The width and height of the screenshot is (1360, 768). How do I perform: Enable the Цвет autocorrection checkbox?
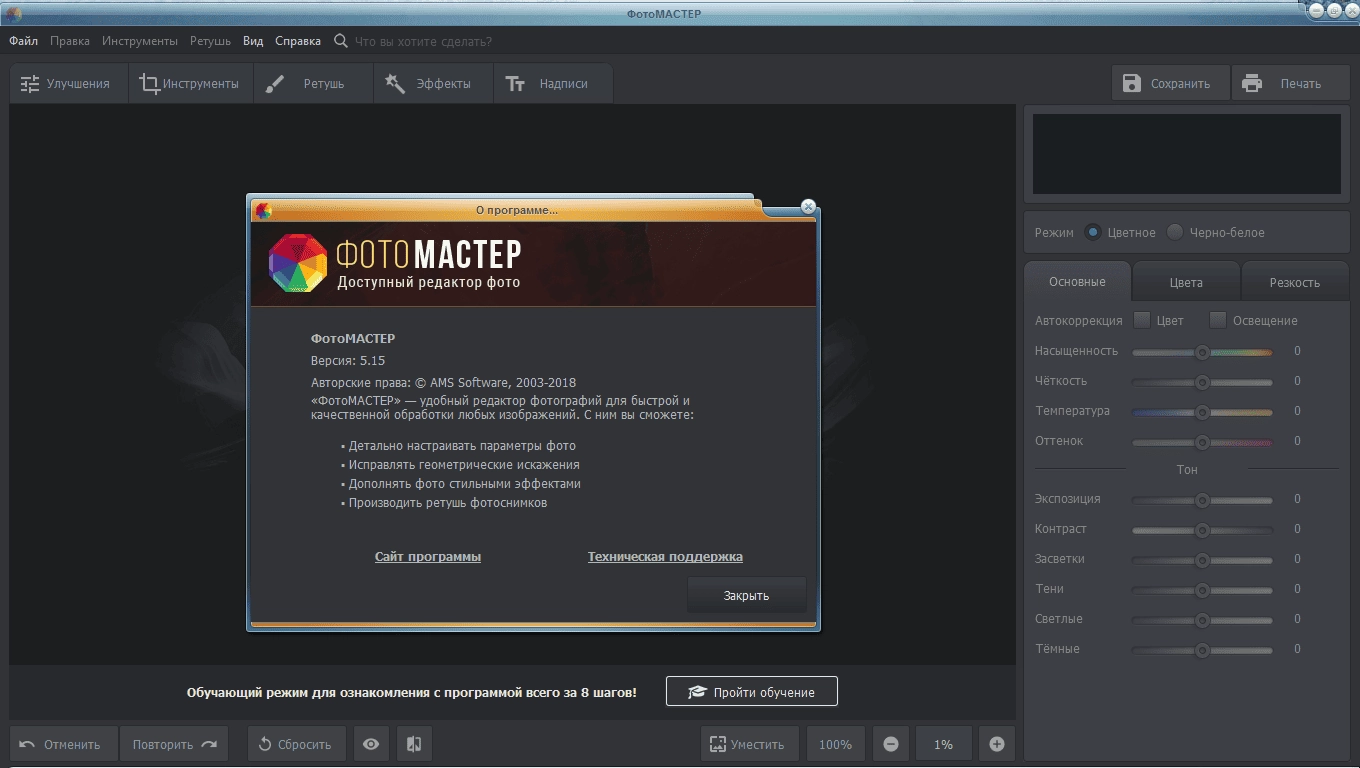pos(1142,320)
